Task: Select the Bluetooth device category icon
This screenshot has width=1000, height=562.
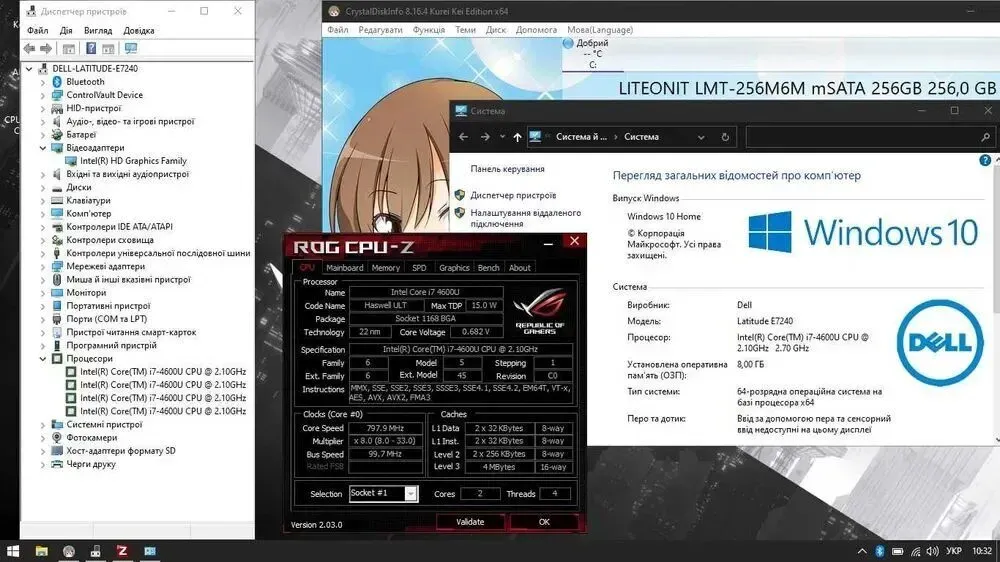Action: 57,82
